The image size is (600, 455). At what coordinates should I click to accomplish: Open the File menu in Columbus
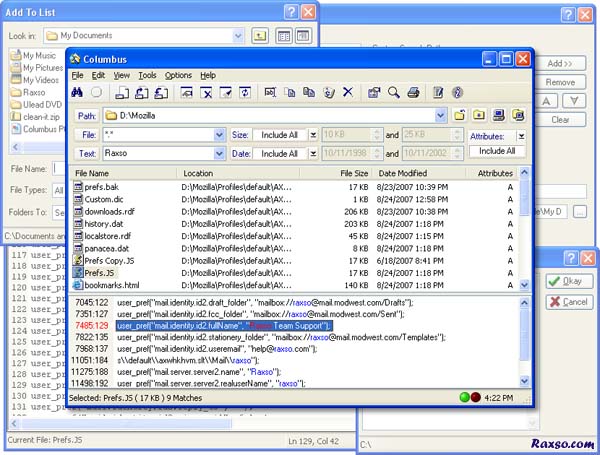click(x=78, y=75)
